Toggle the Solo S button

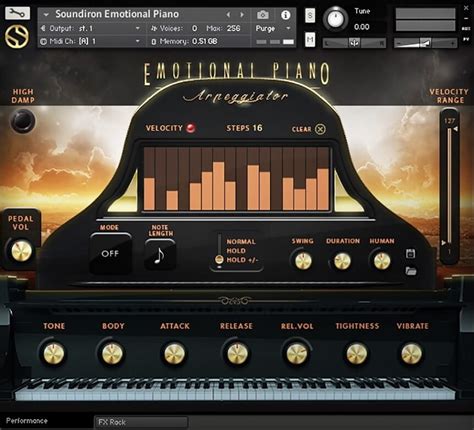tap(310, 15)
